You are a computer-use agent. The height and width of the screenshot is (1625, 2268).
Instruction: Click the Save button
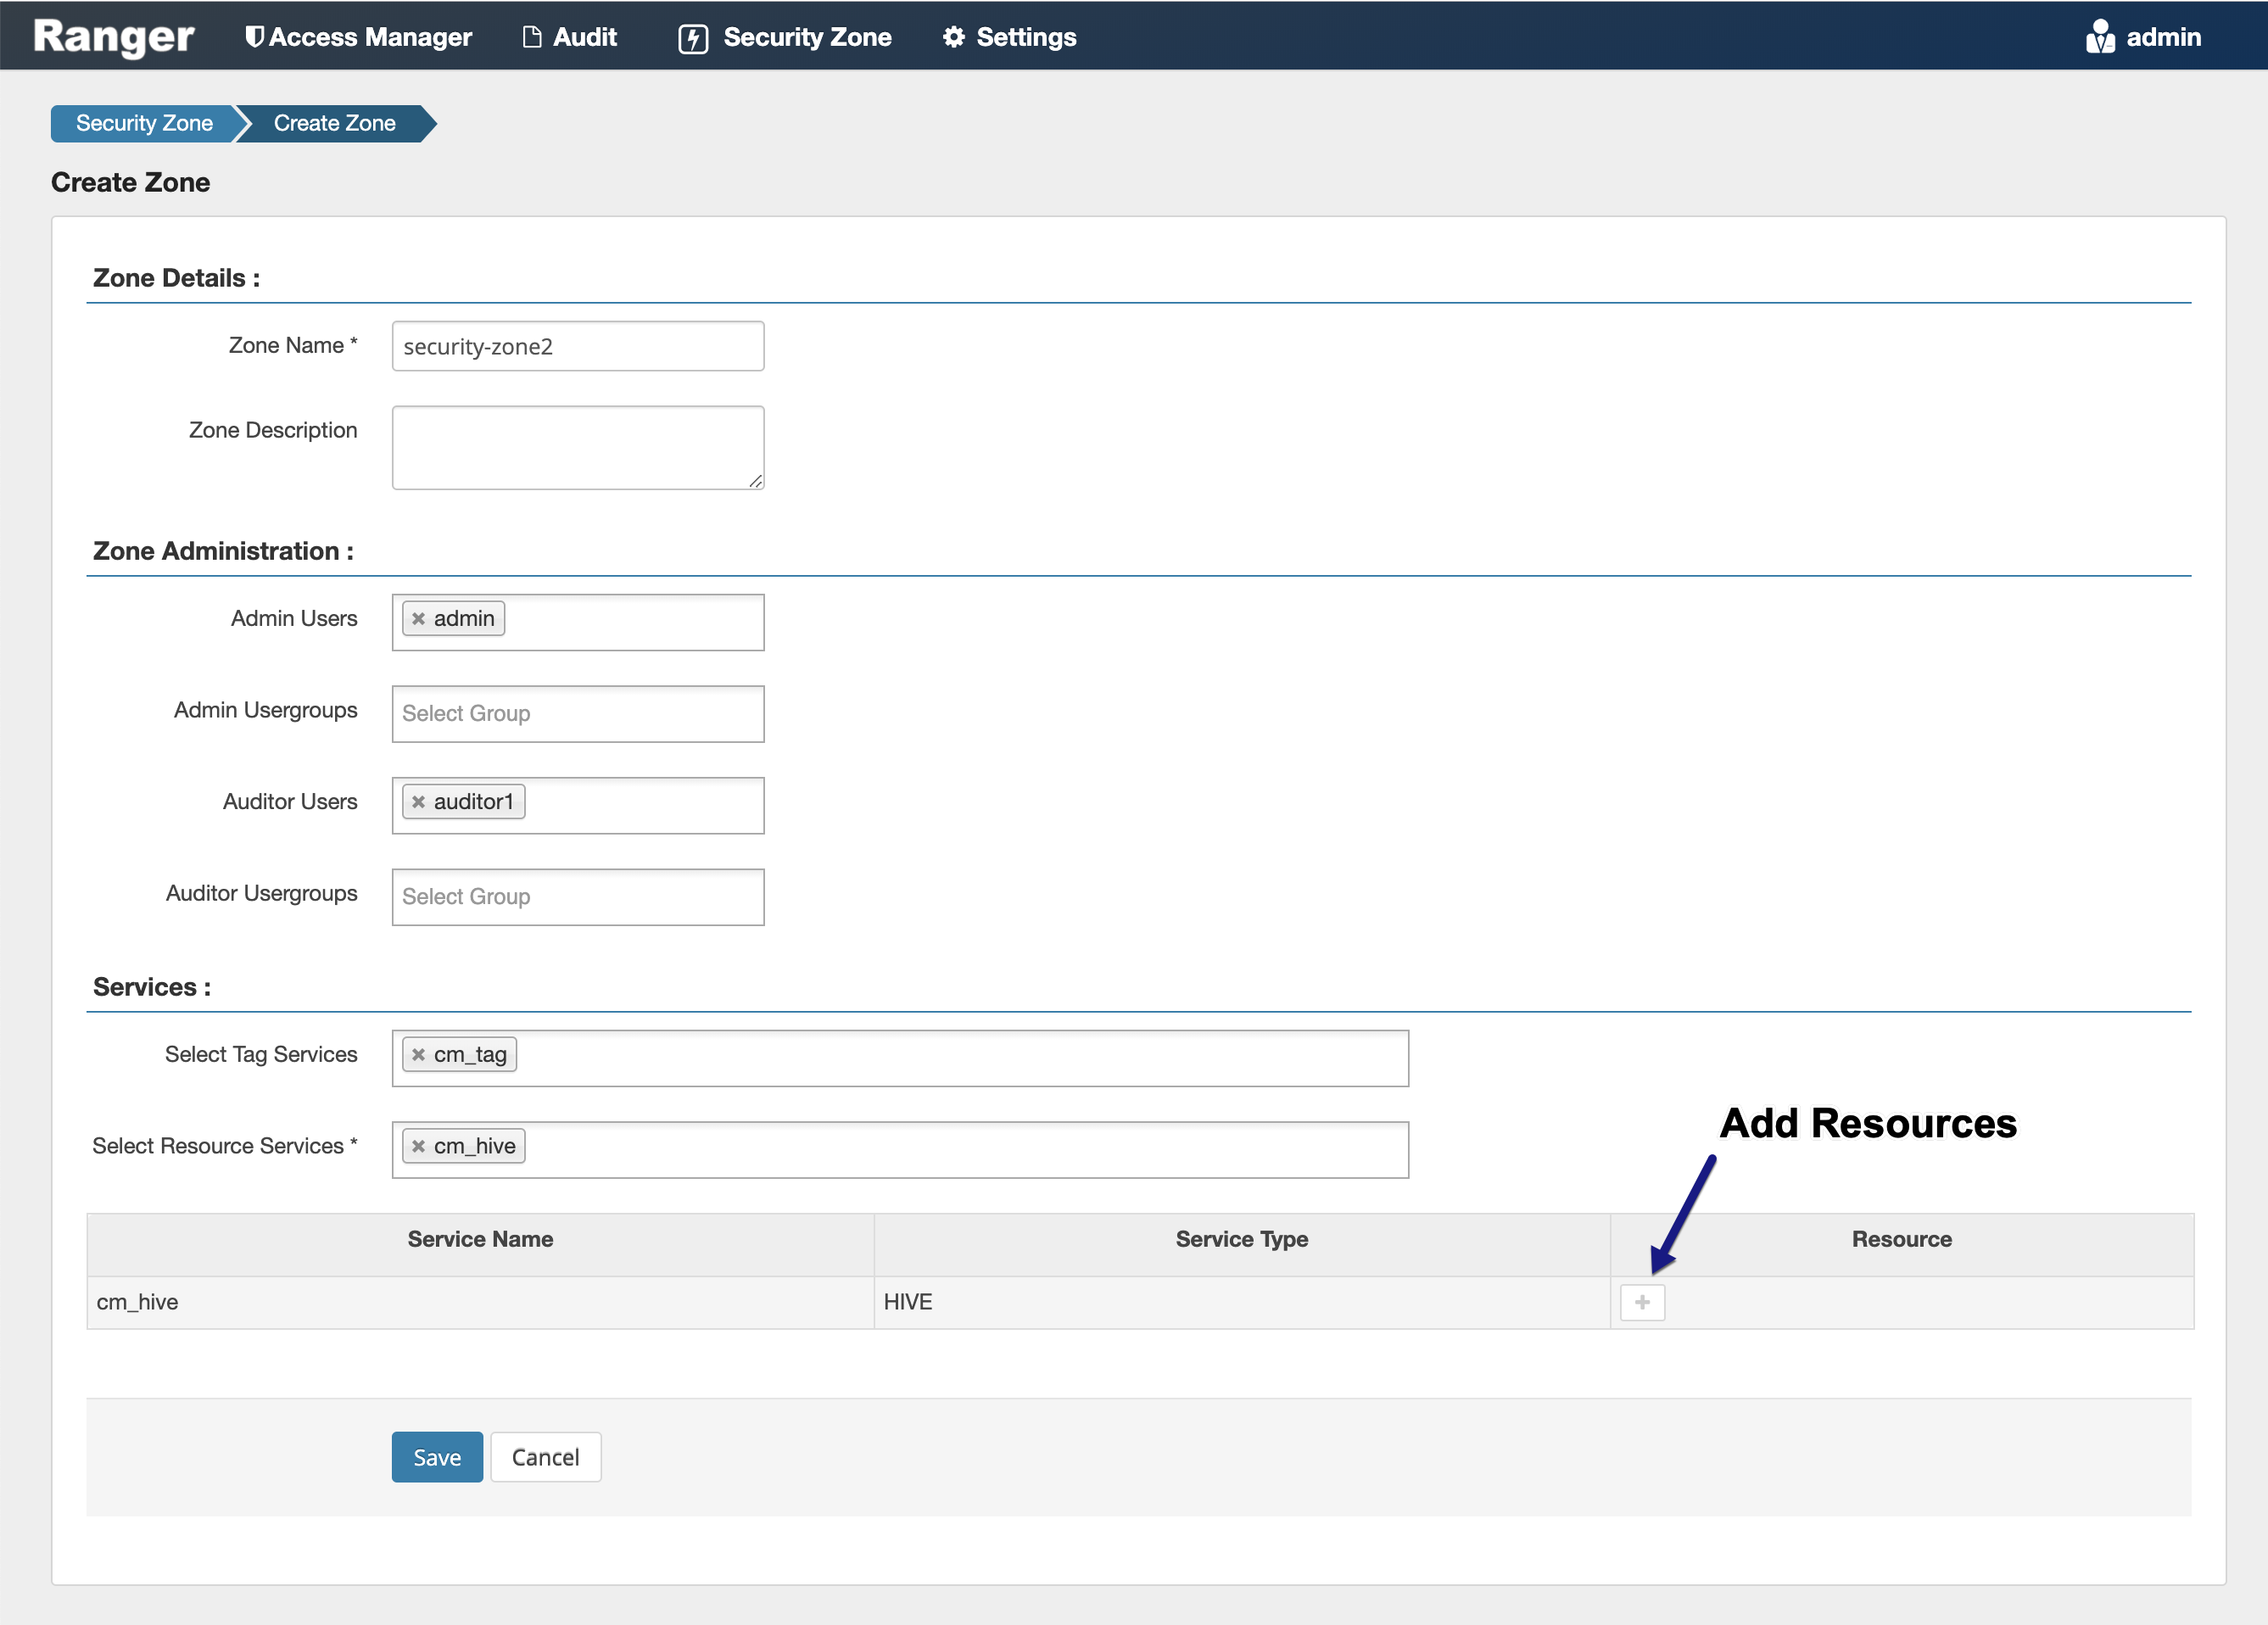[x=437, y=1457]
